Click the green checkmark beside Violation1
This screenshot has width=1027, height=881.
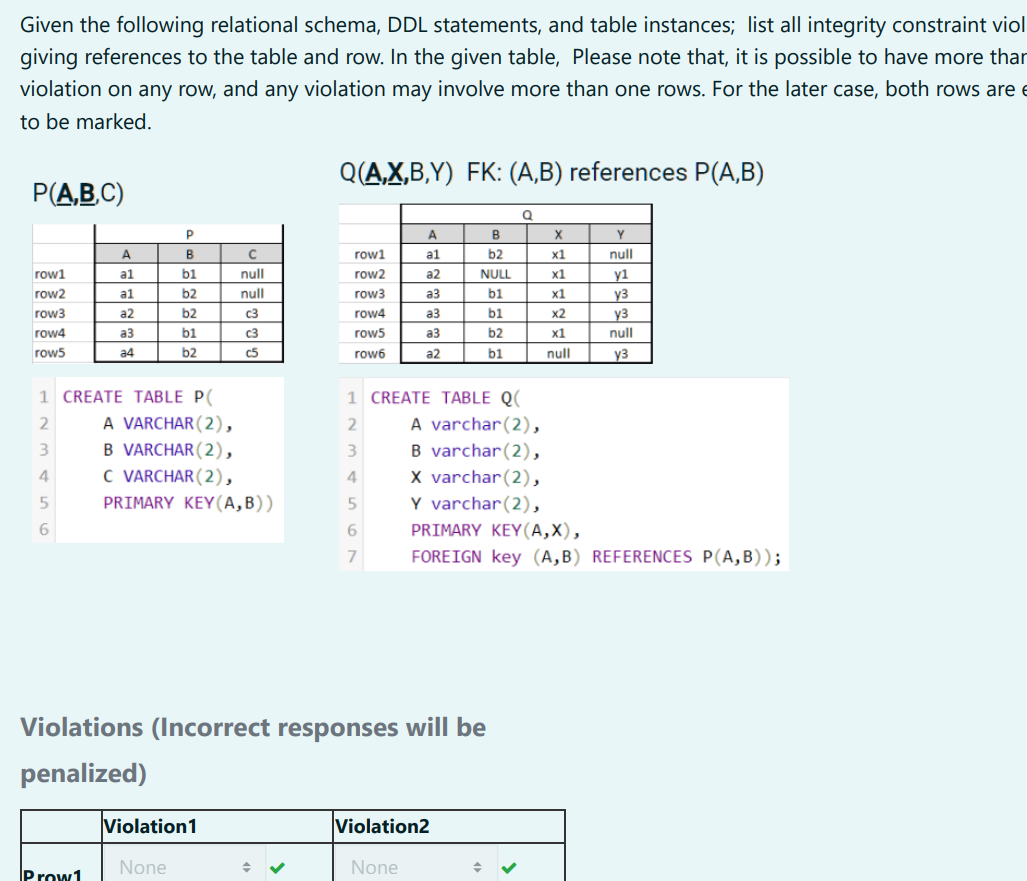tap(278, 867)
